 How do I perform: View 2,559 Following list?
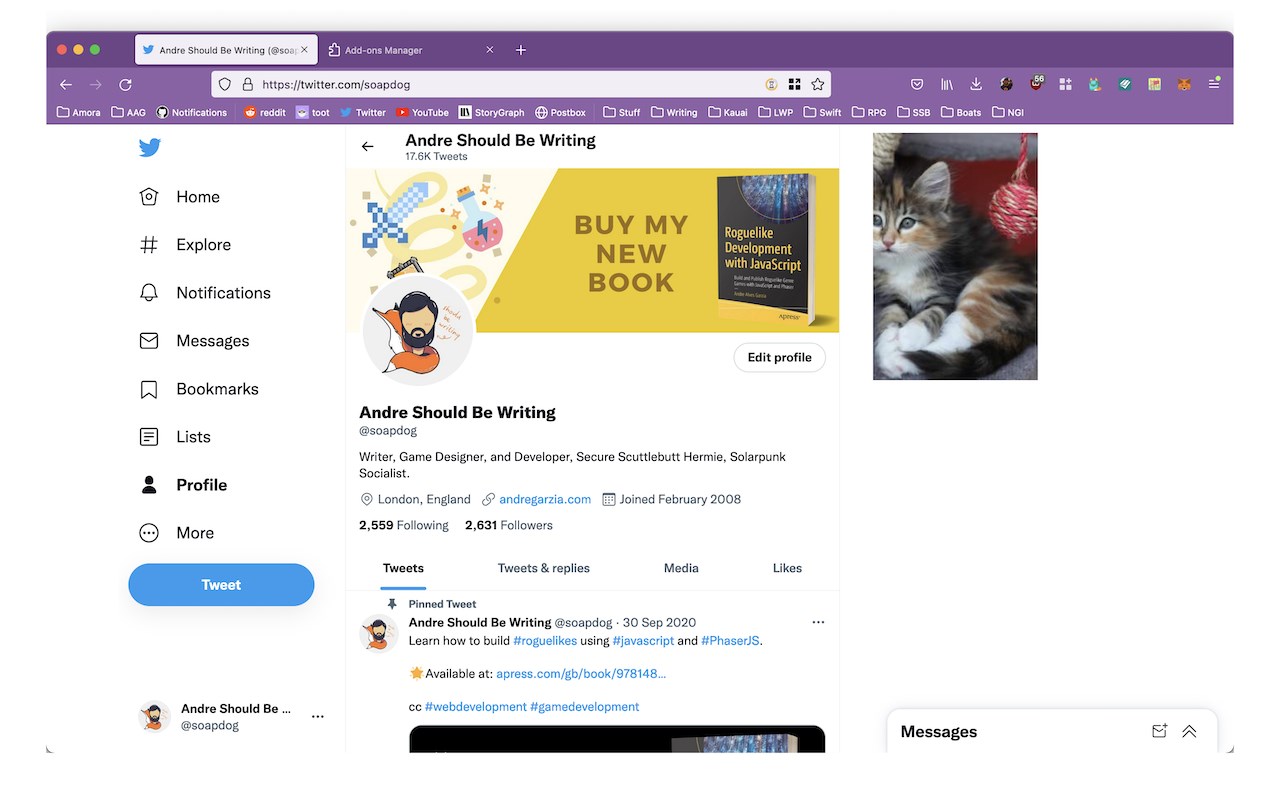coord(404,525)
